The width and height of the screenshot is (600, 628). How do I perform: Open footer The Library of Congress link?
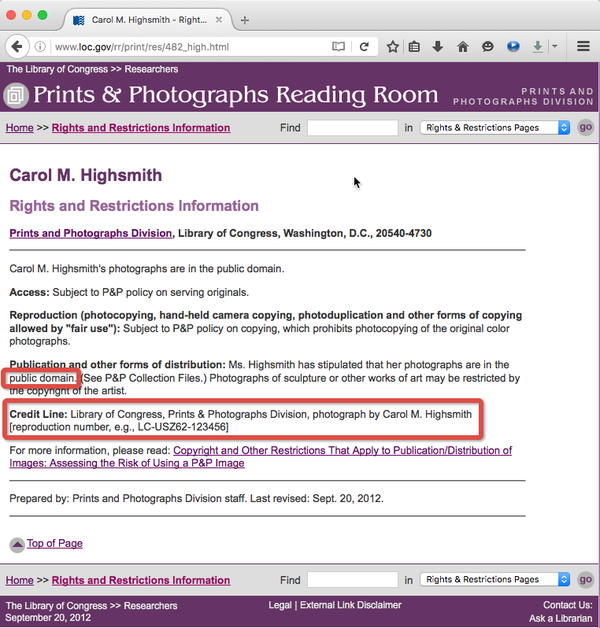[x=56, y=606]
